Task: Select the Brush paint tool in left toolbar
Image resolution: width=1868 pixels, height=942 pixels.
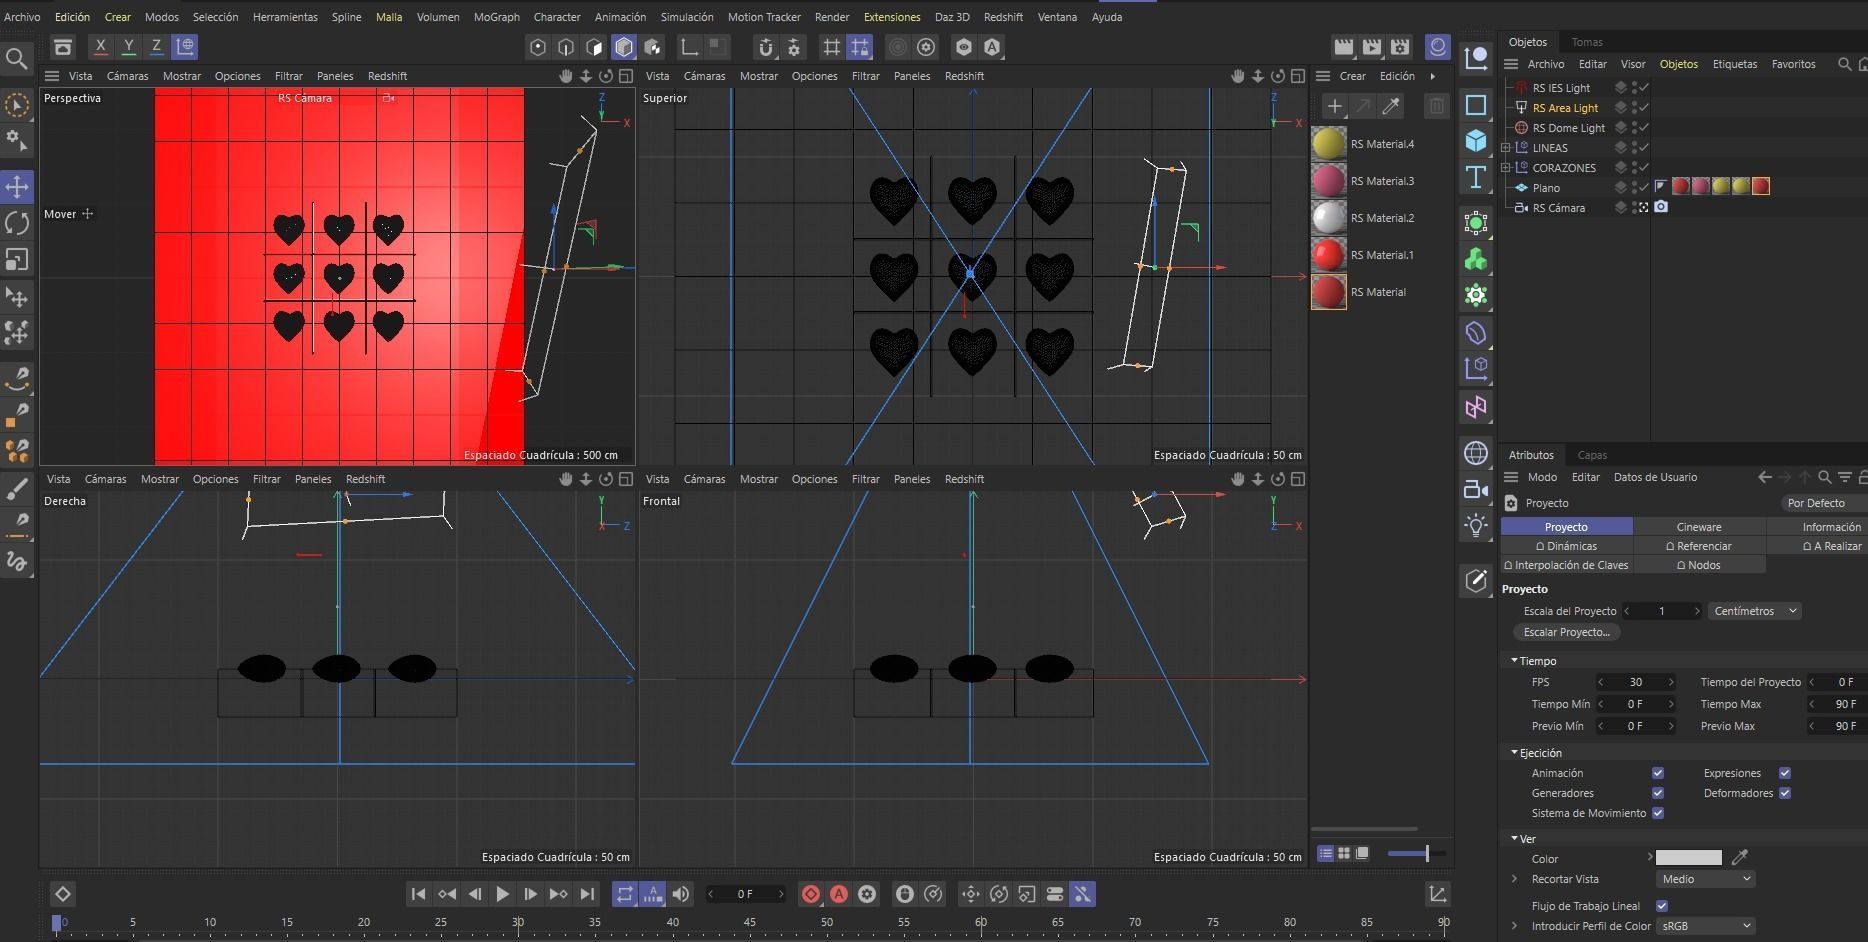Action: (17, 489)
